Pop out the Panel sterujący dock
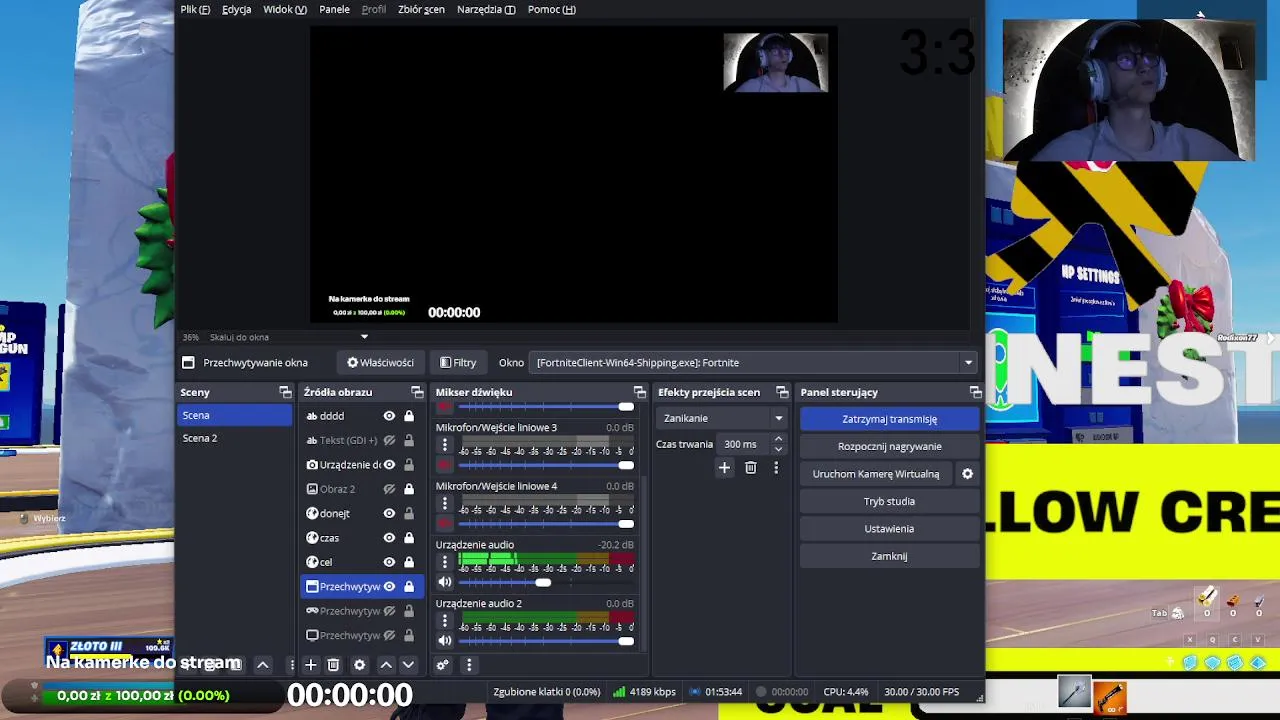 (975, 392)
